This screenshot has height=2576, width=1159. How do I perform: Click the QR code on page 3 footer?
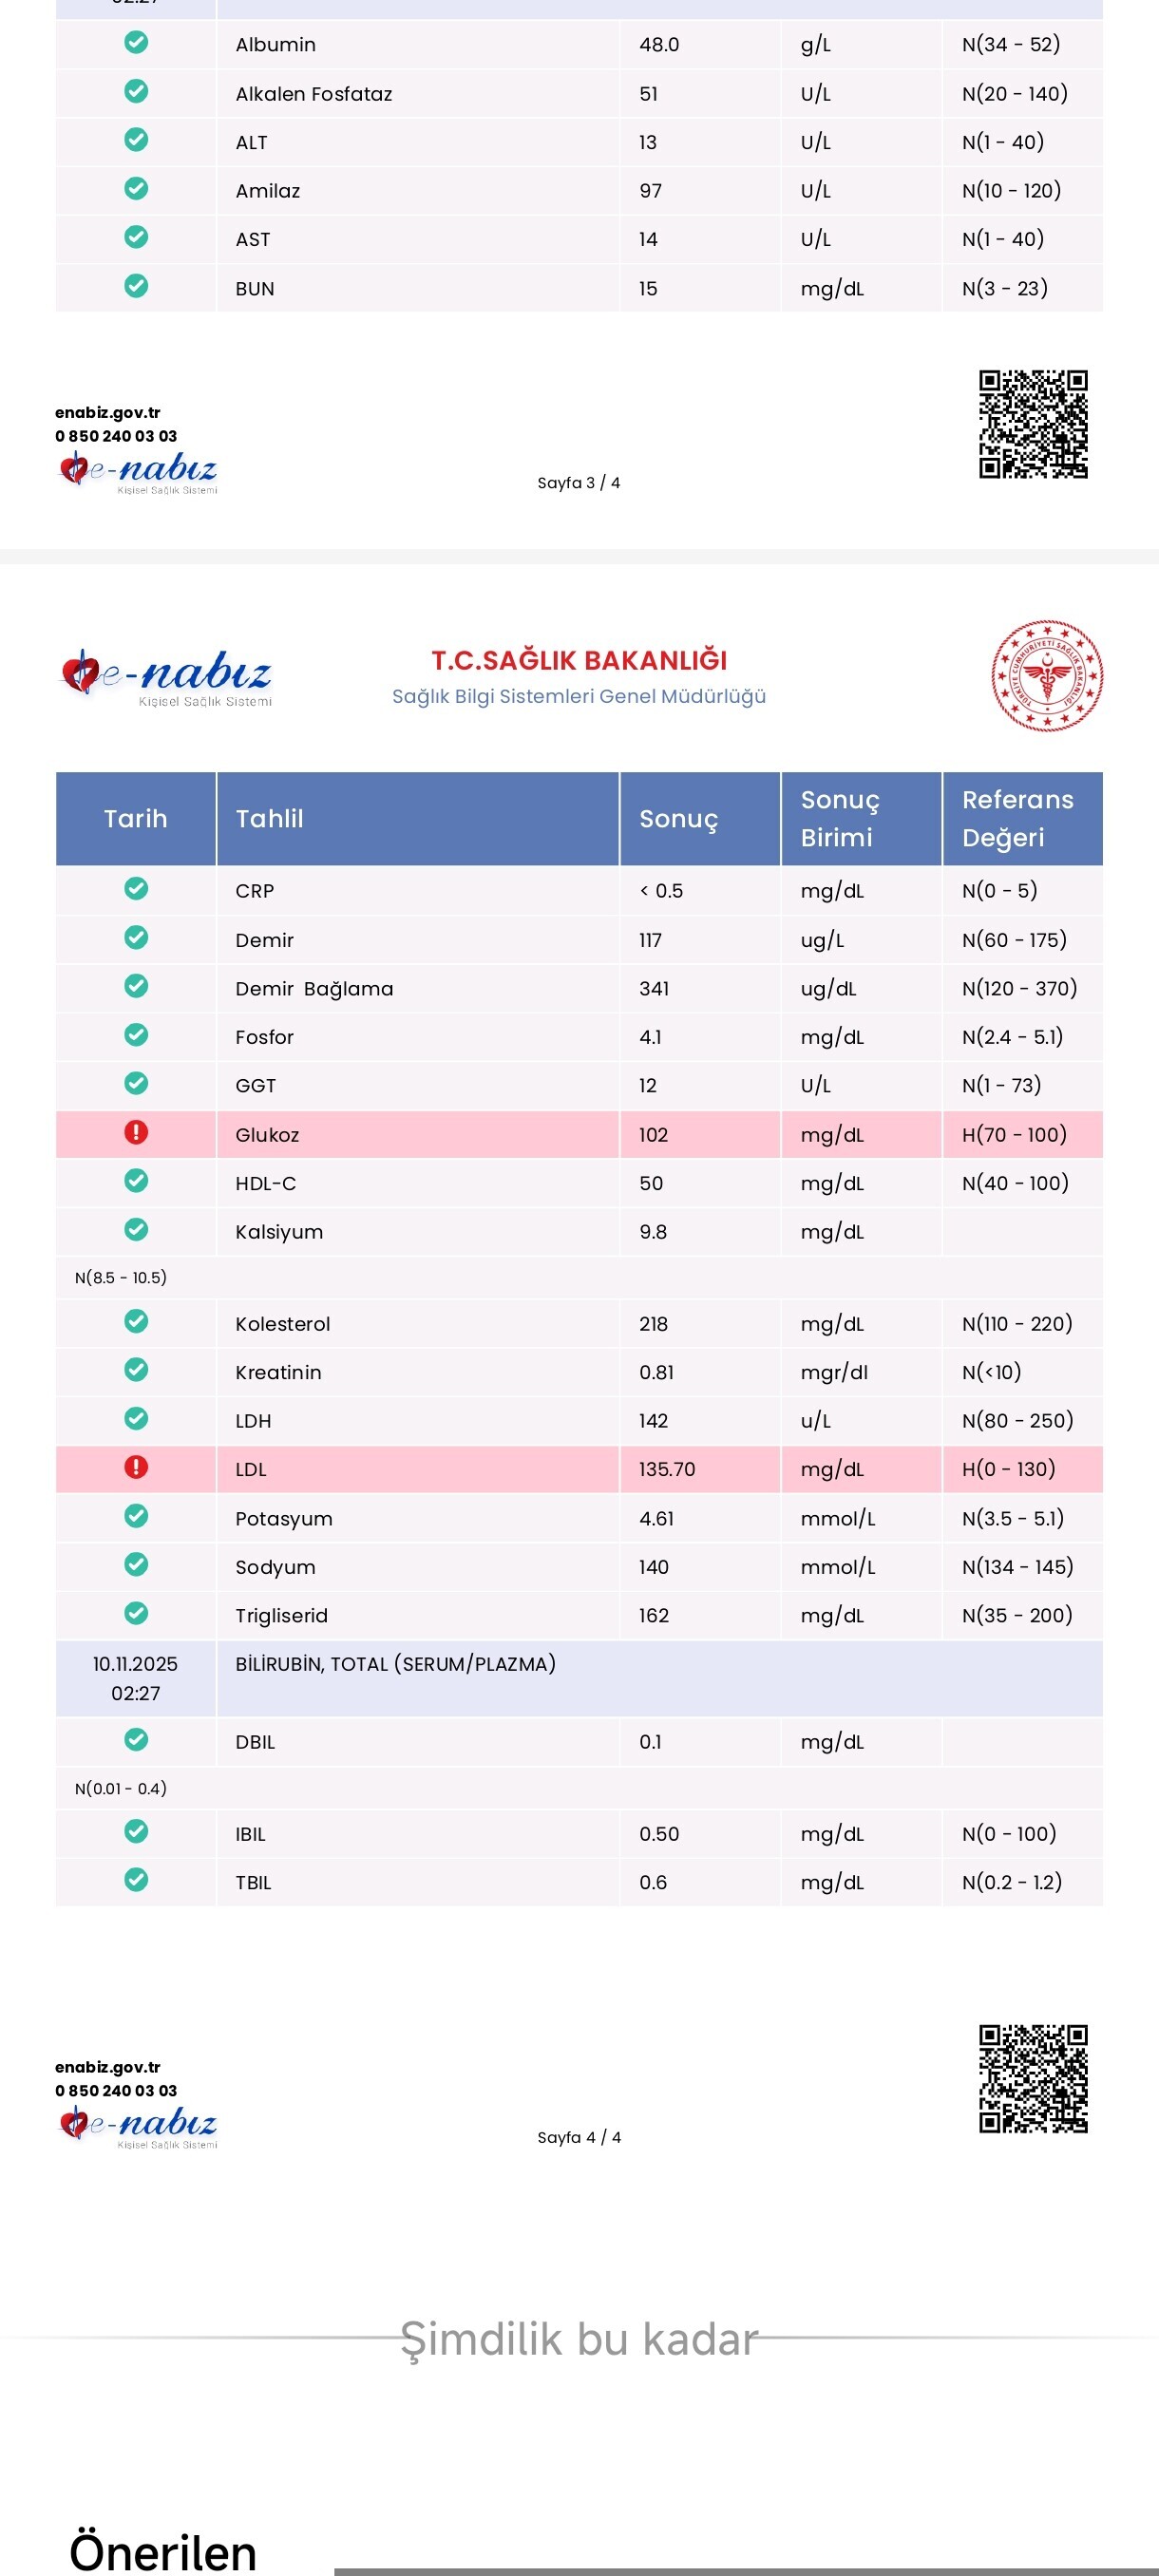click(1033, 424)
